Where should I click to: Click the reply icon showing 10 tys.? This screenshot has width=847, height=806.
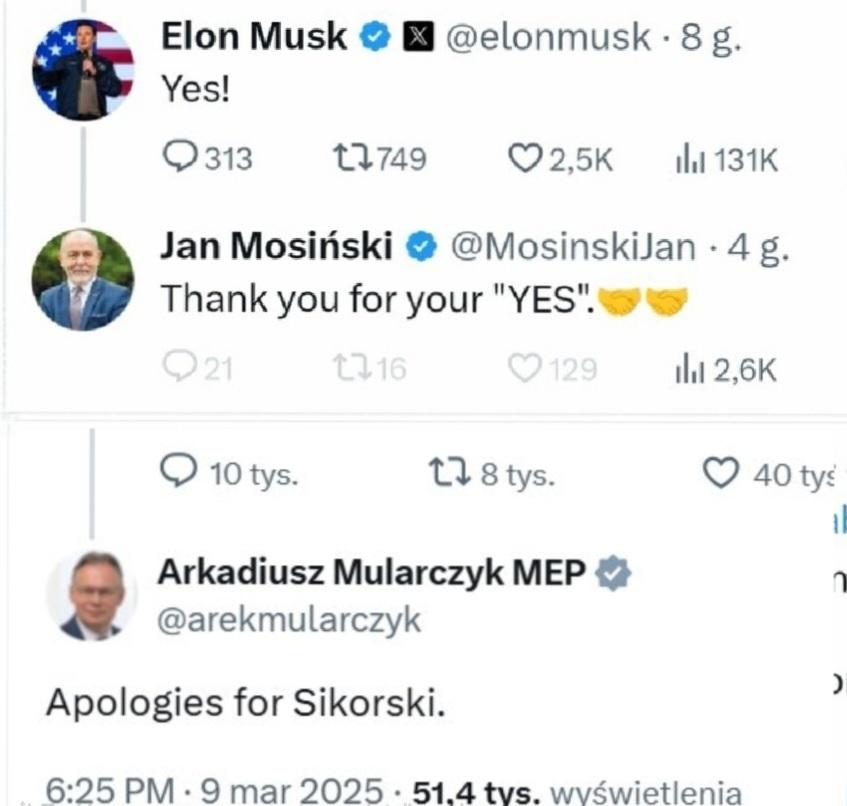click(x=180, y=473)
